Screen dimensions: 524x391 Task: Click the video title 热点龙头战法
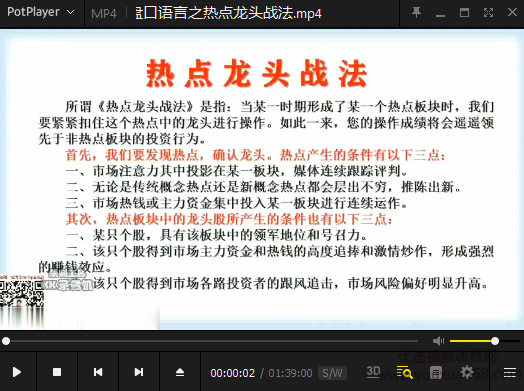point(257,74)
